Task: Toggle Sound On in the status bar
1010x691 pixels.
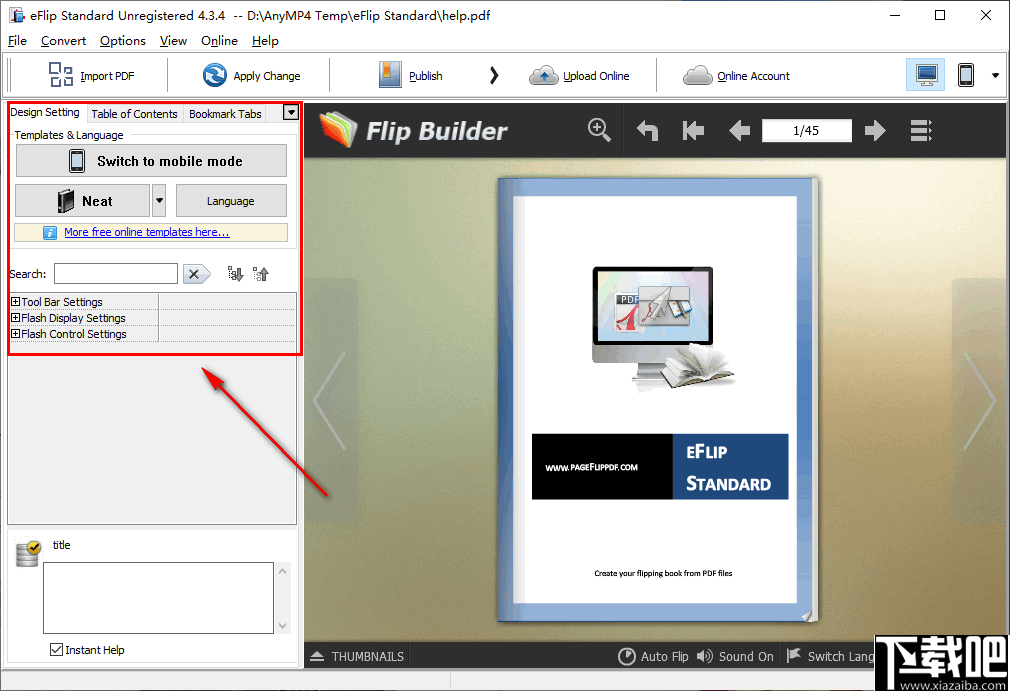Action: pos(736,656)
